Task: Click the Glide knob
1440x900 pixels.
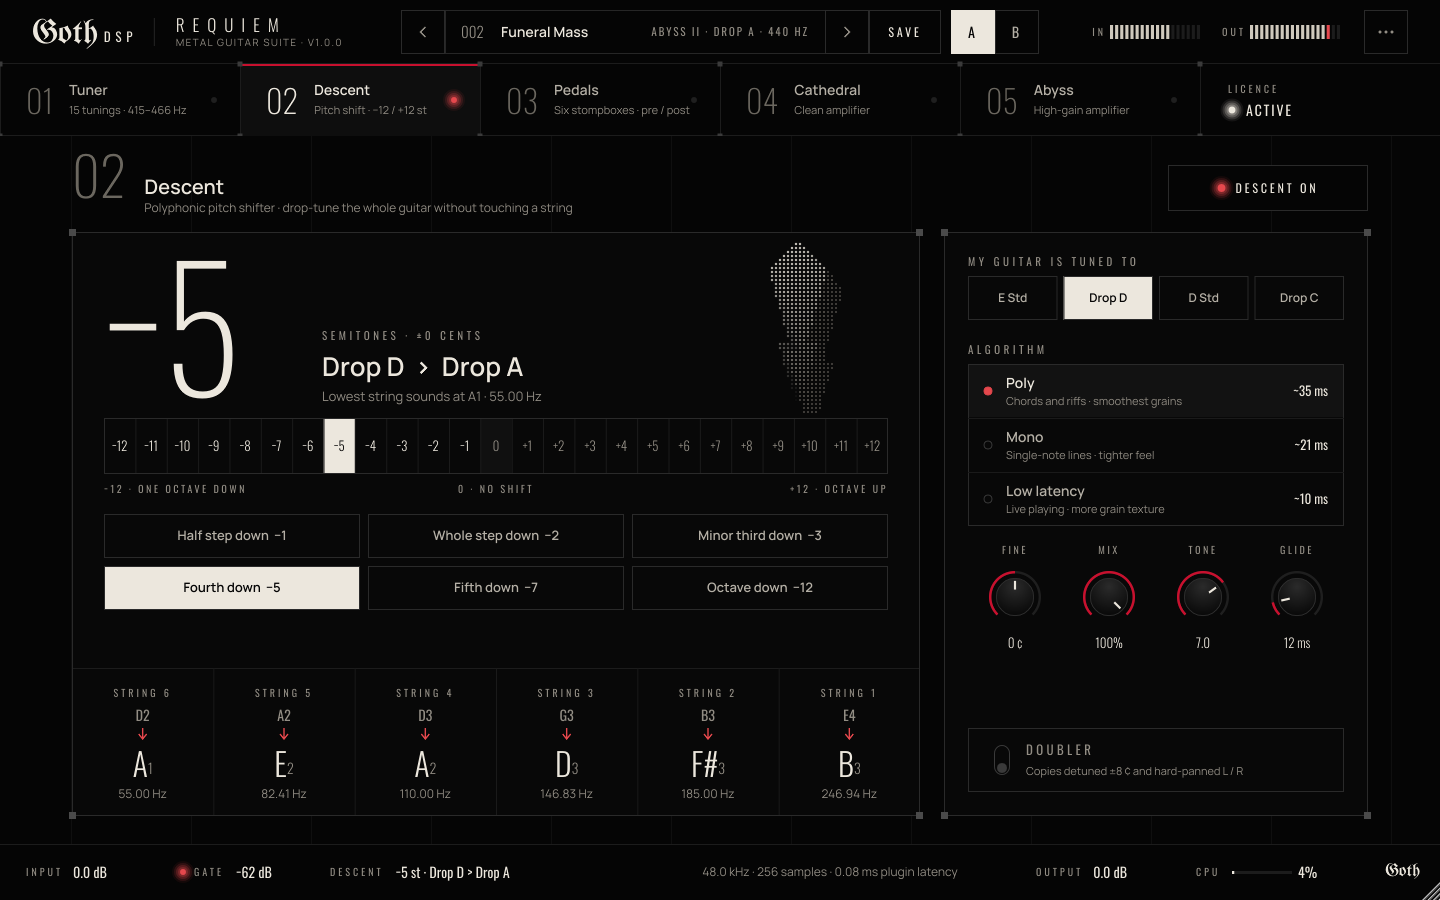Action: (1297, 596)
